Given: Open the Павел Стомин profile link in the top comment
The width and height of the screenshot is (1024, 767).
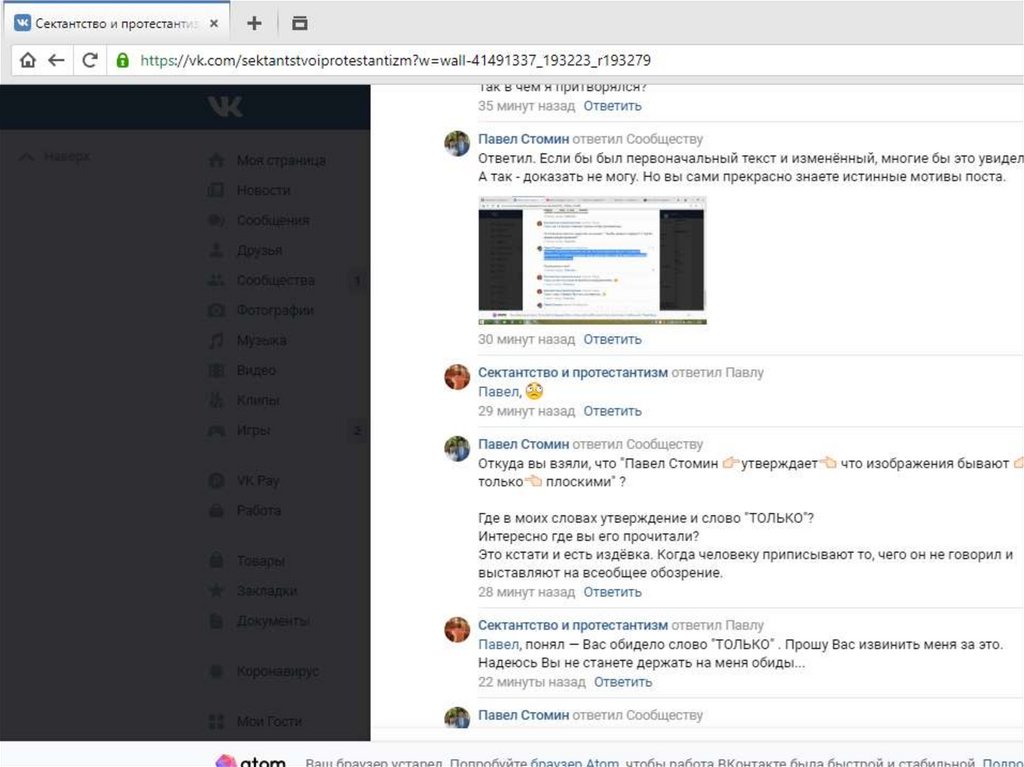Looking at the screenshot, I should 523,139.
